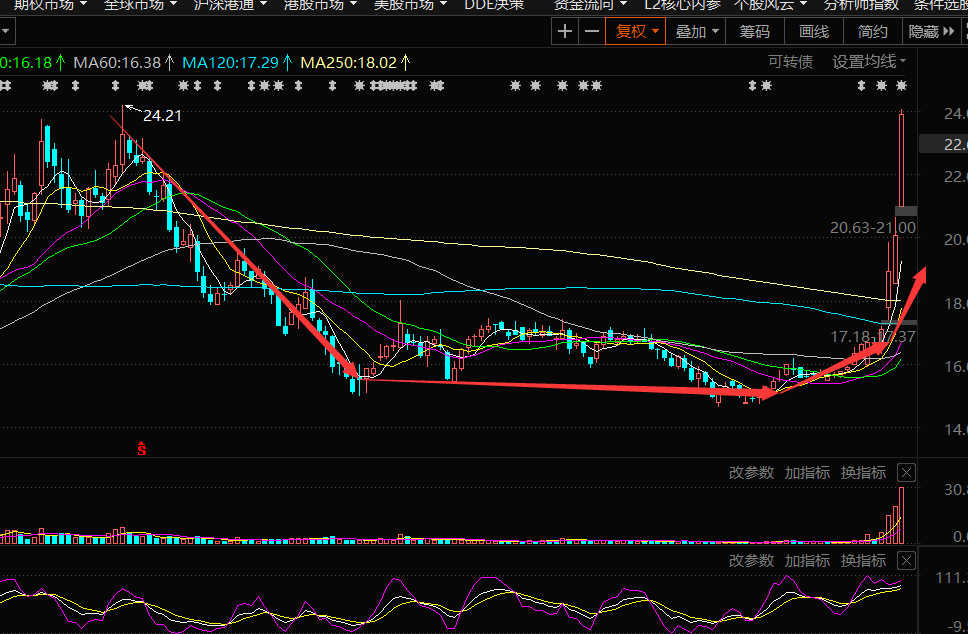This screenshot has height=634, width=968.
Task: Close the bottom oscillator indicator panel
Action: [x=906, y=561]
